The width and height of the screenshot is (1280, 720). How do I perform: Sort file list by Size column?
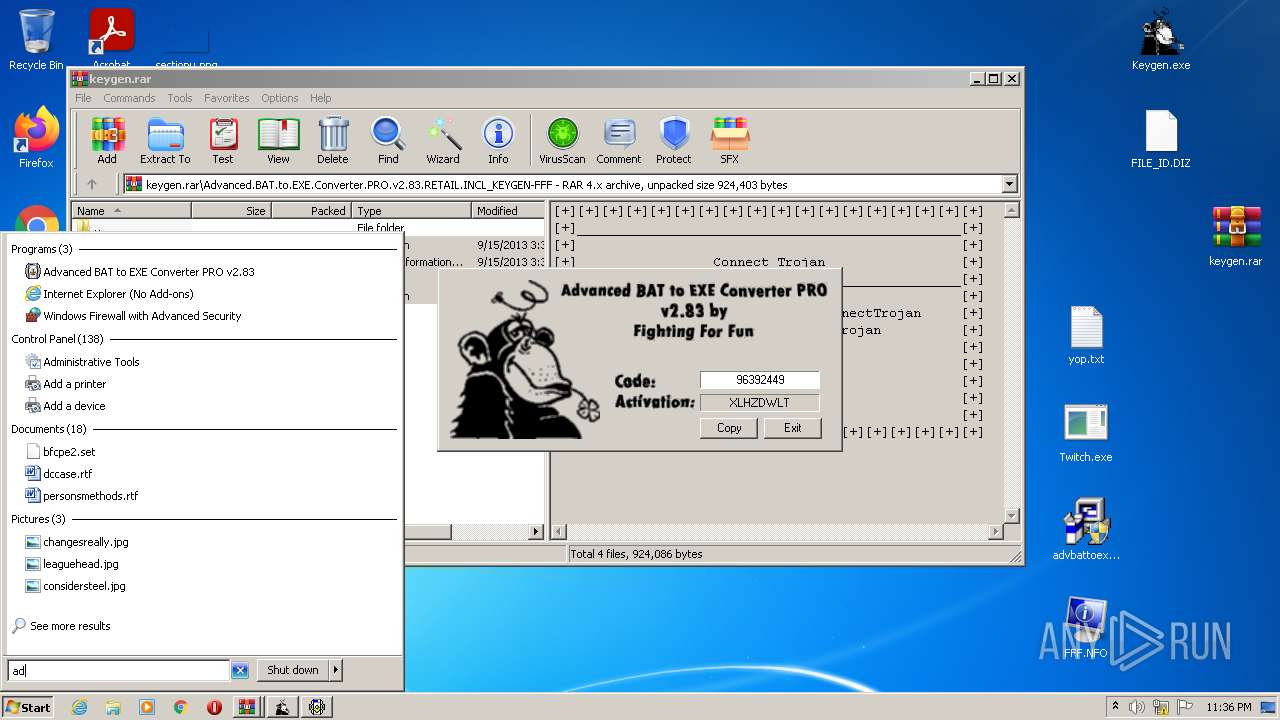click(x=231, y=211)
